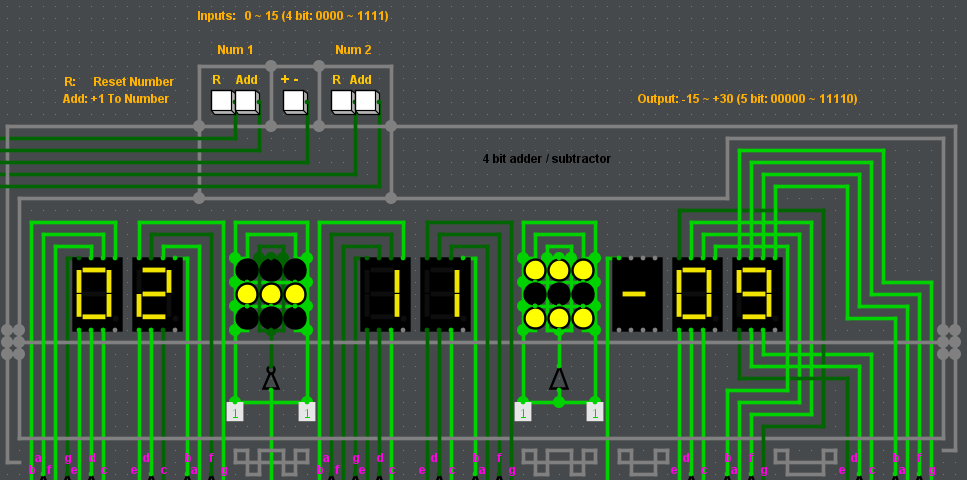Select the 'Inputs: 0 ~ 15' text label
The width and height of the screenshot is (967, 480).
292,16
